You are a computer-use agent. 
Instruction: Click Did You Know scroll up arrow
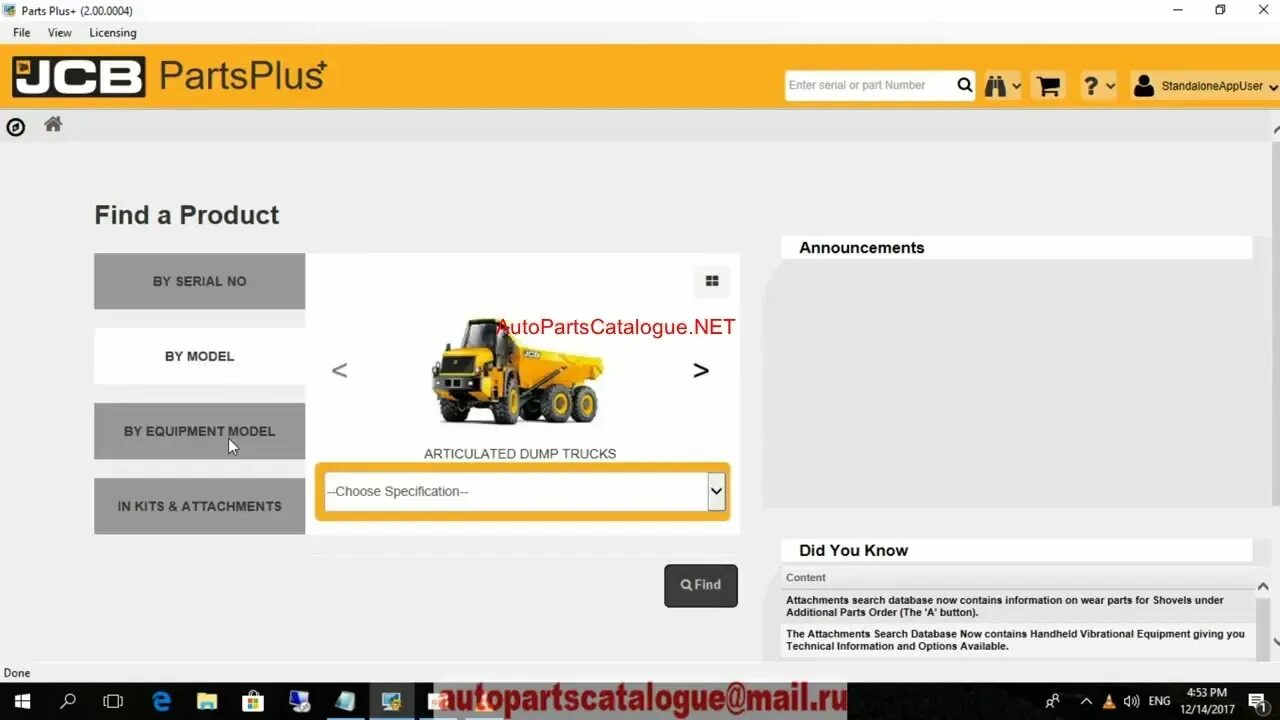pos(1263,586)
